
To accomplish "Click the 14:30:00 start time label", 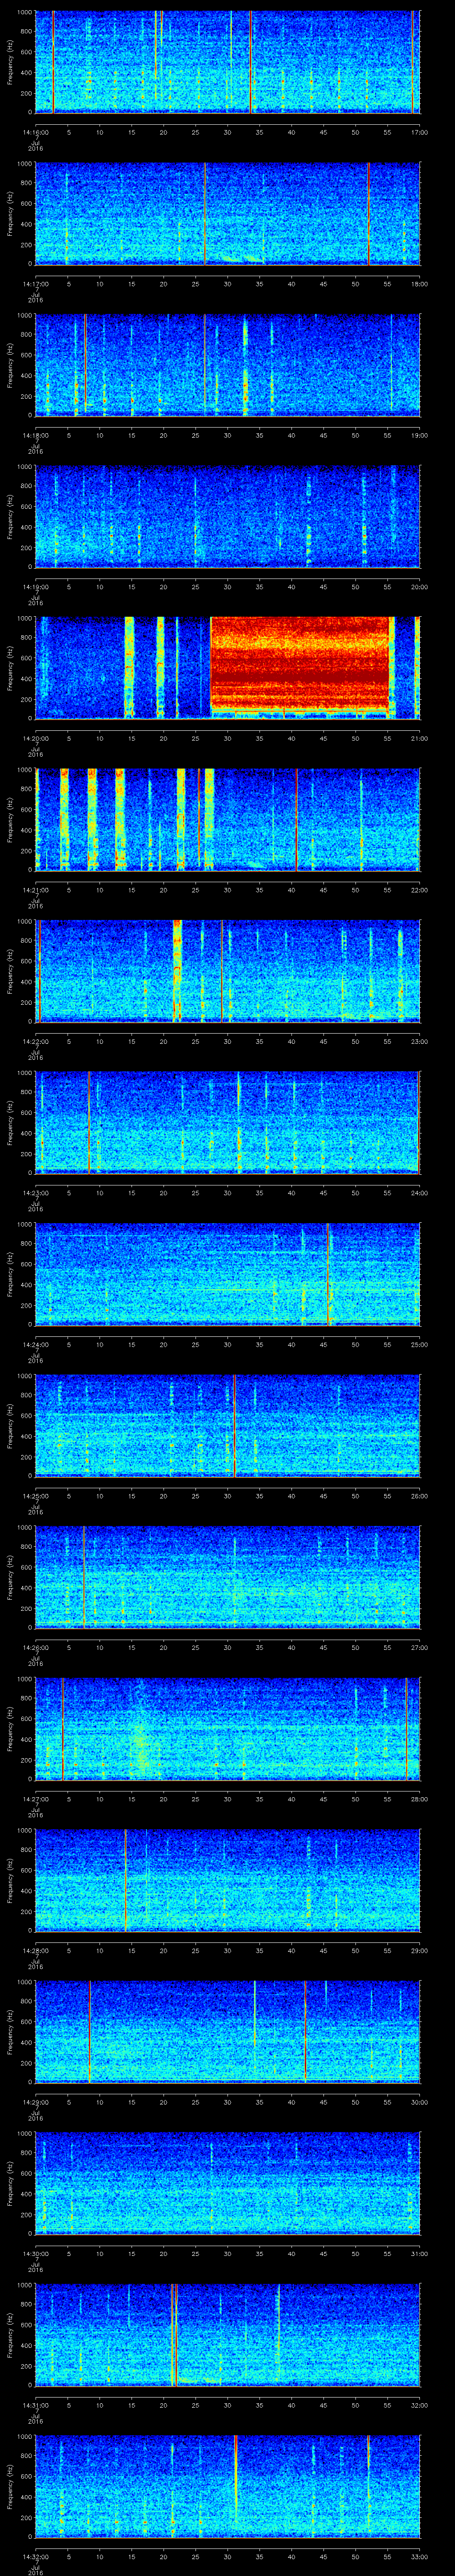I will 35,2253.
